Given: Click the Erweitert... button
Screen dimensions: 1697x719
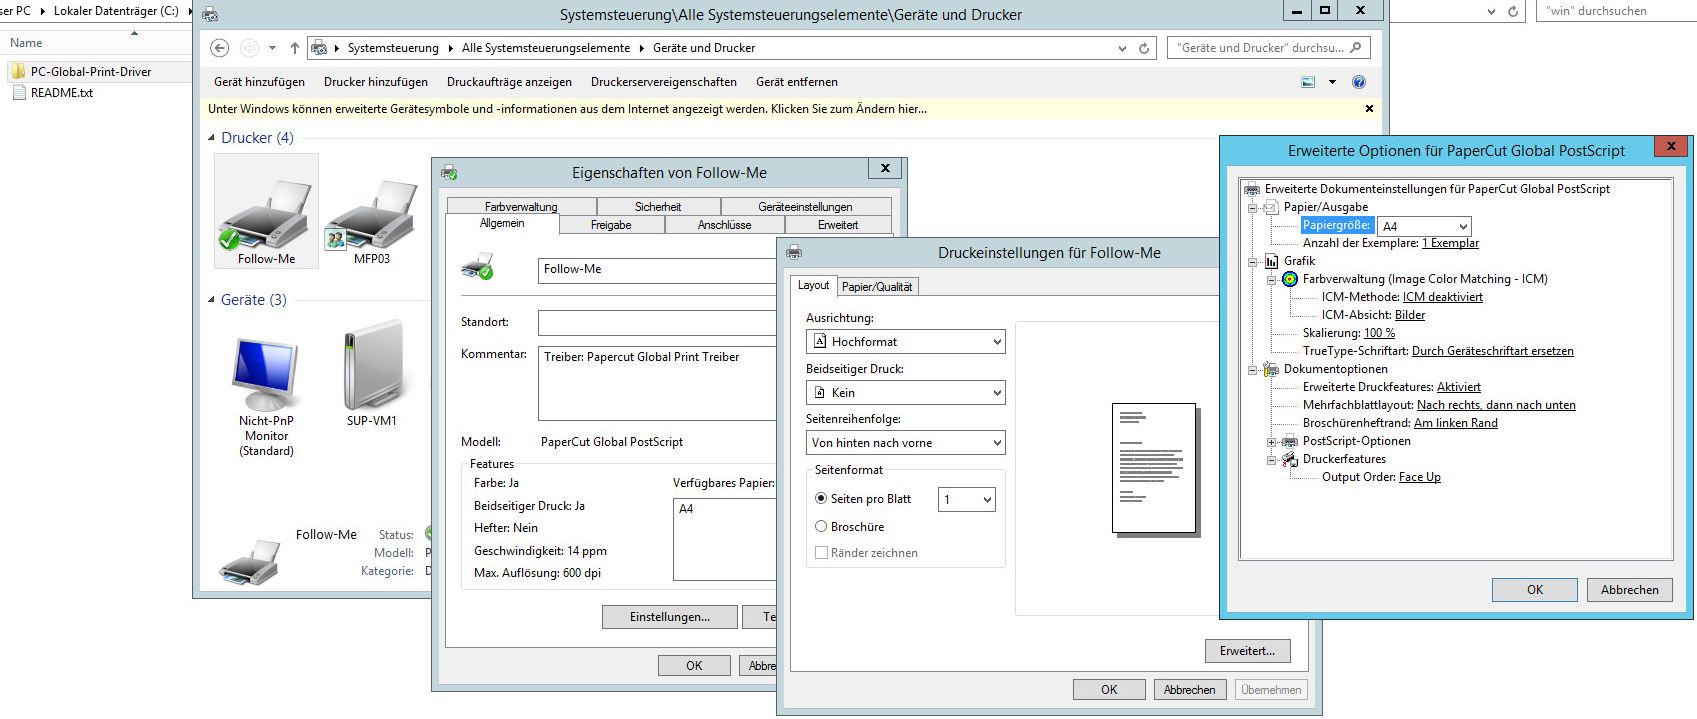Looking at the screenshot, I should click(x=1247, y=651).
